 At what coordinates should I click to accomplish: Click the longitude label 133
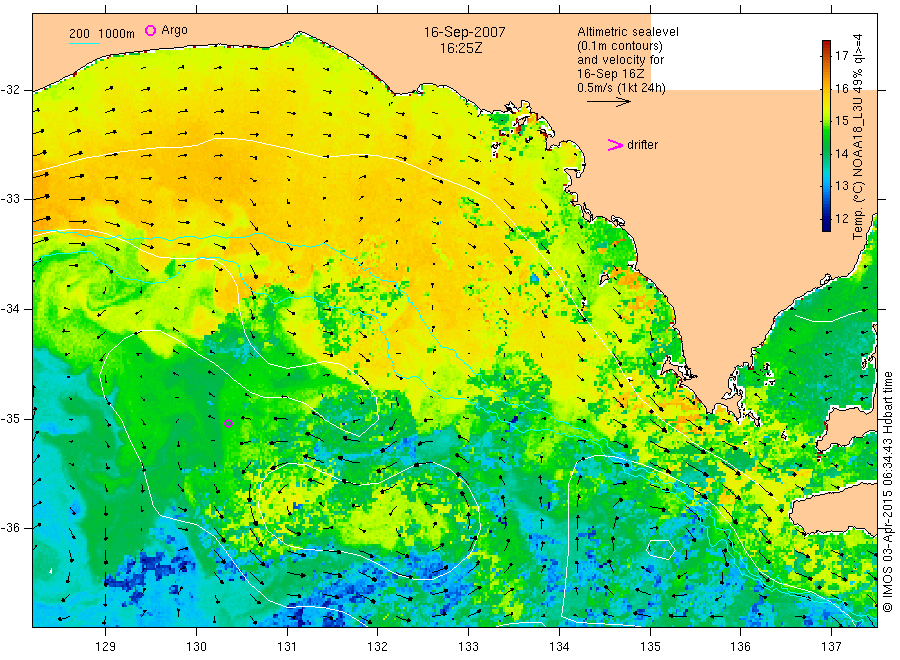[468, 647]
